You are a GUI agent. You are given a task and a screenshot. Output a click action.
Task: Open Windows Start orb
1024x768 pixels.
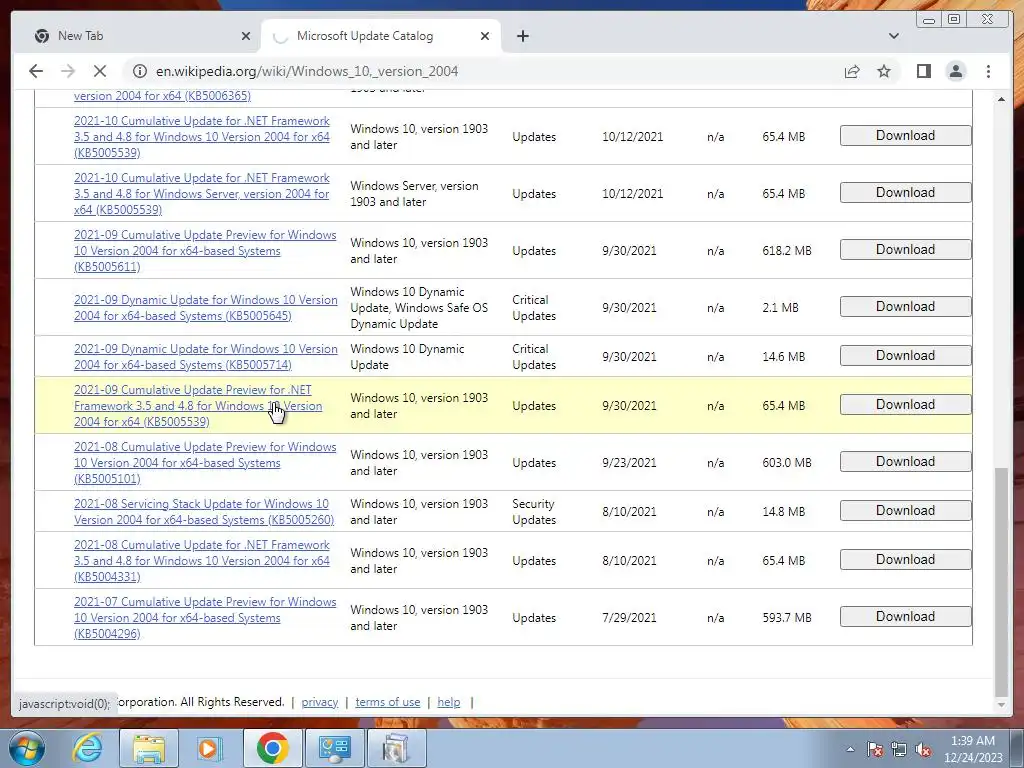point(27,748)
